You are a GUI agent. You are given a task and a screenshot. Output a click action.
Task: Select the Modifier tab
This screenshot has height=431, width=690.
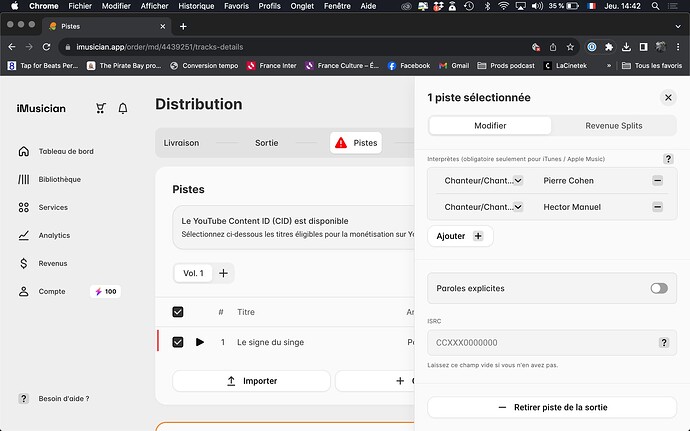[x=490, y=125]
